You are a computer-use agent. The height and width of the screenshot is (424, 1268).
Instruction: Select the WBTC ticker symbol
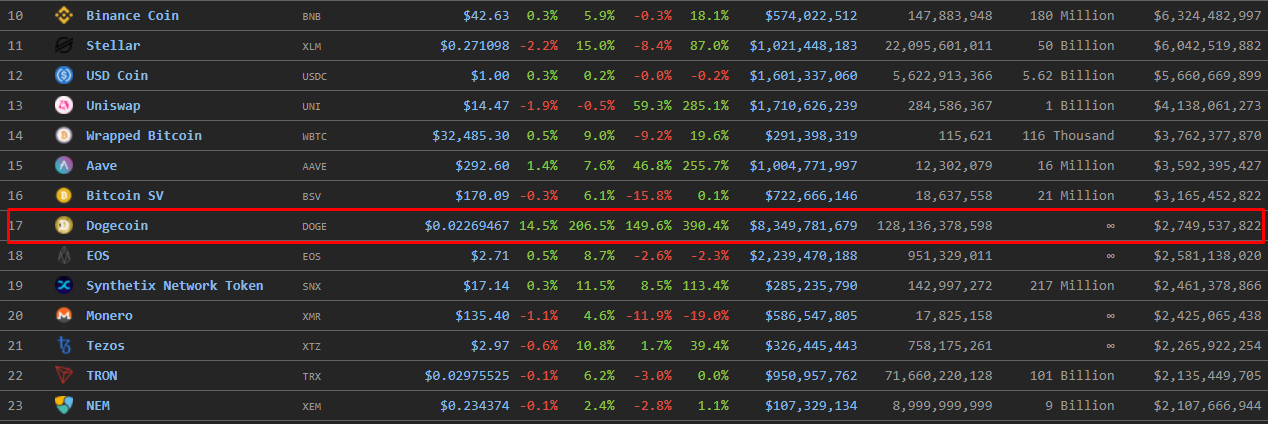[x=314, y=137]
